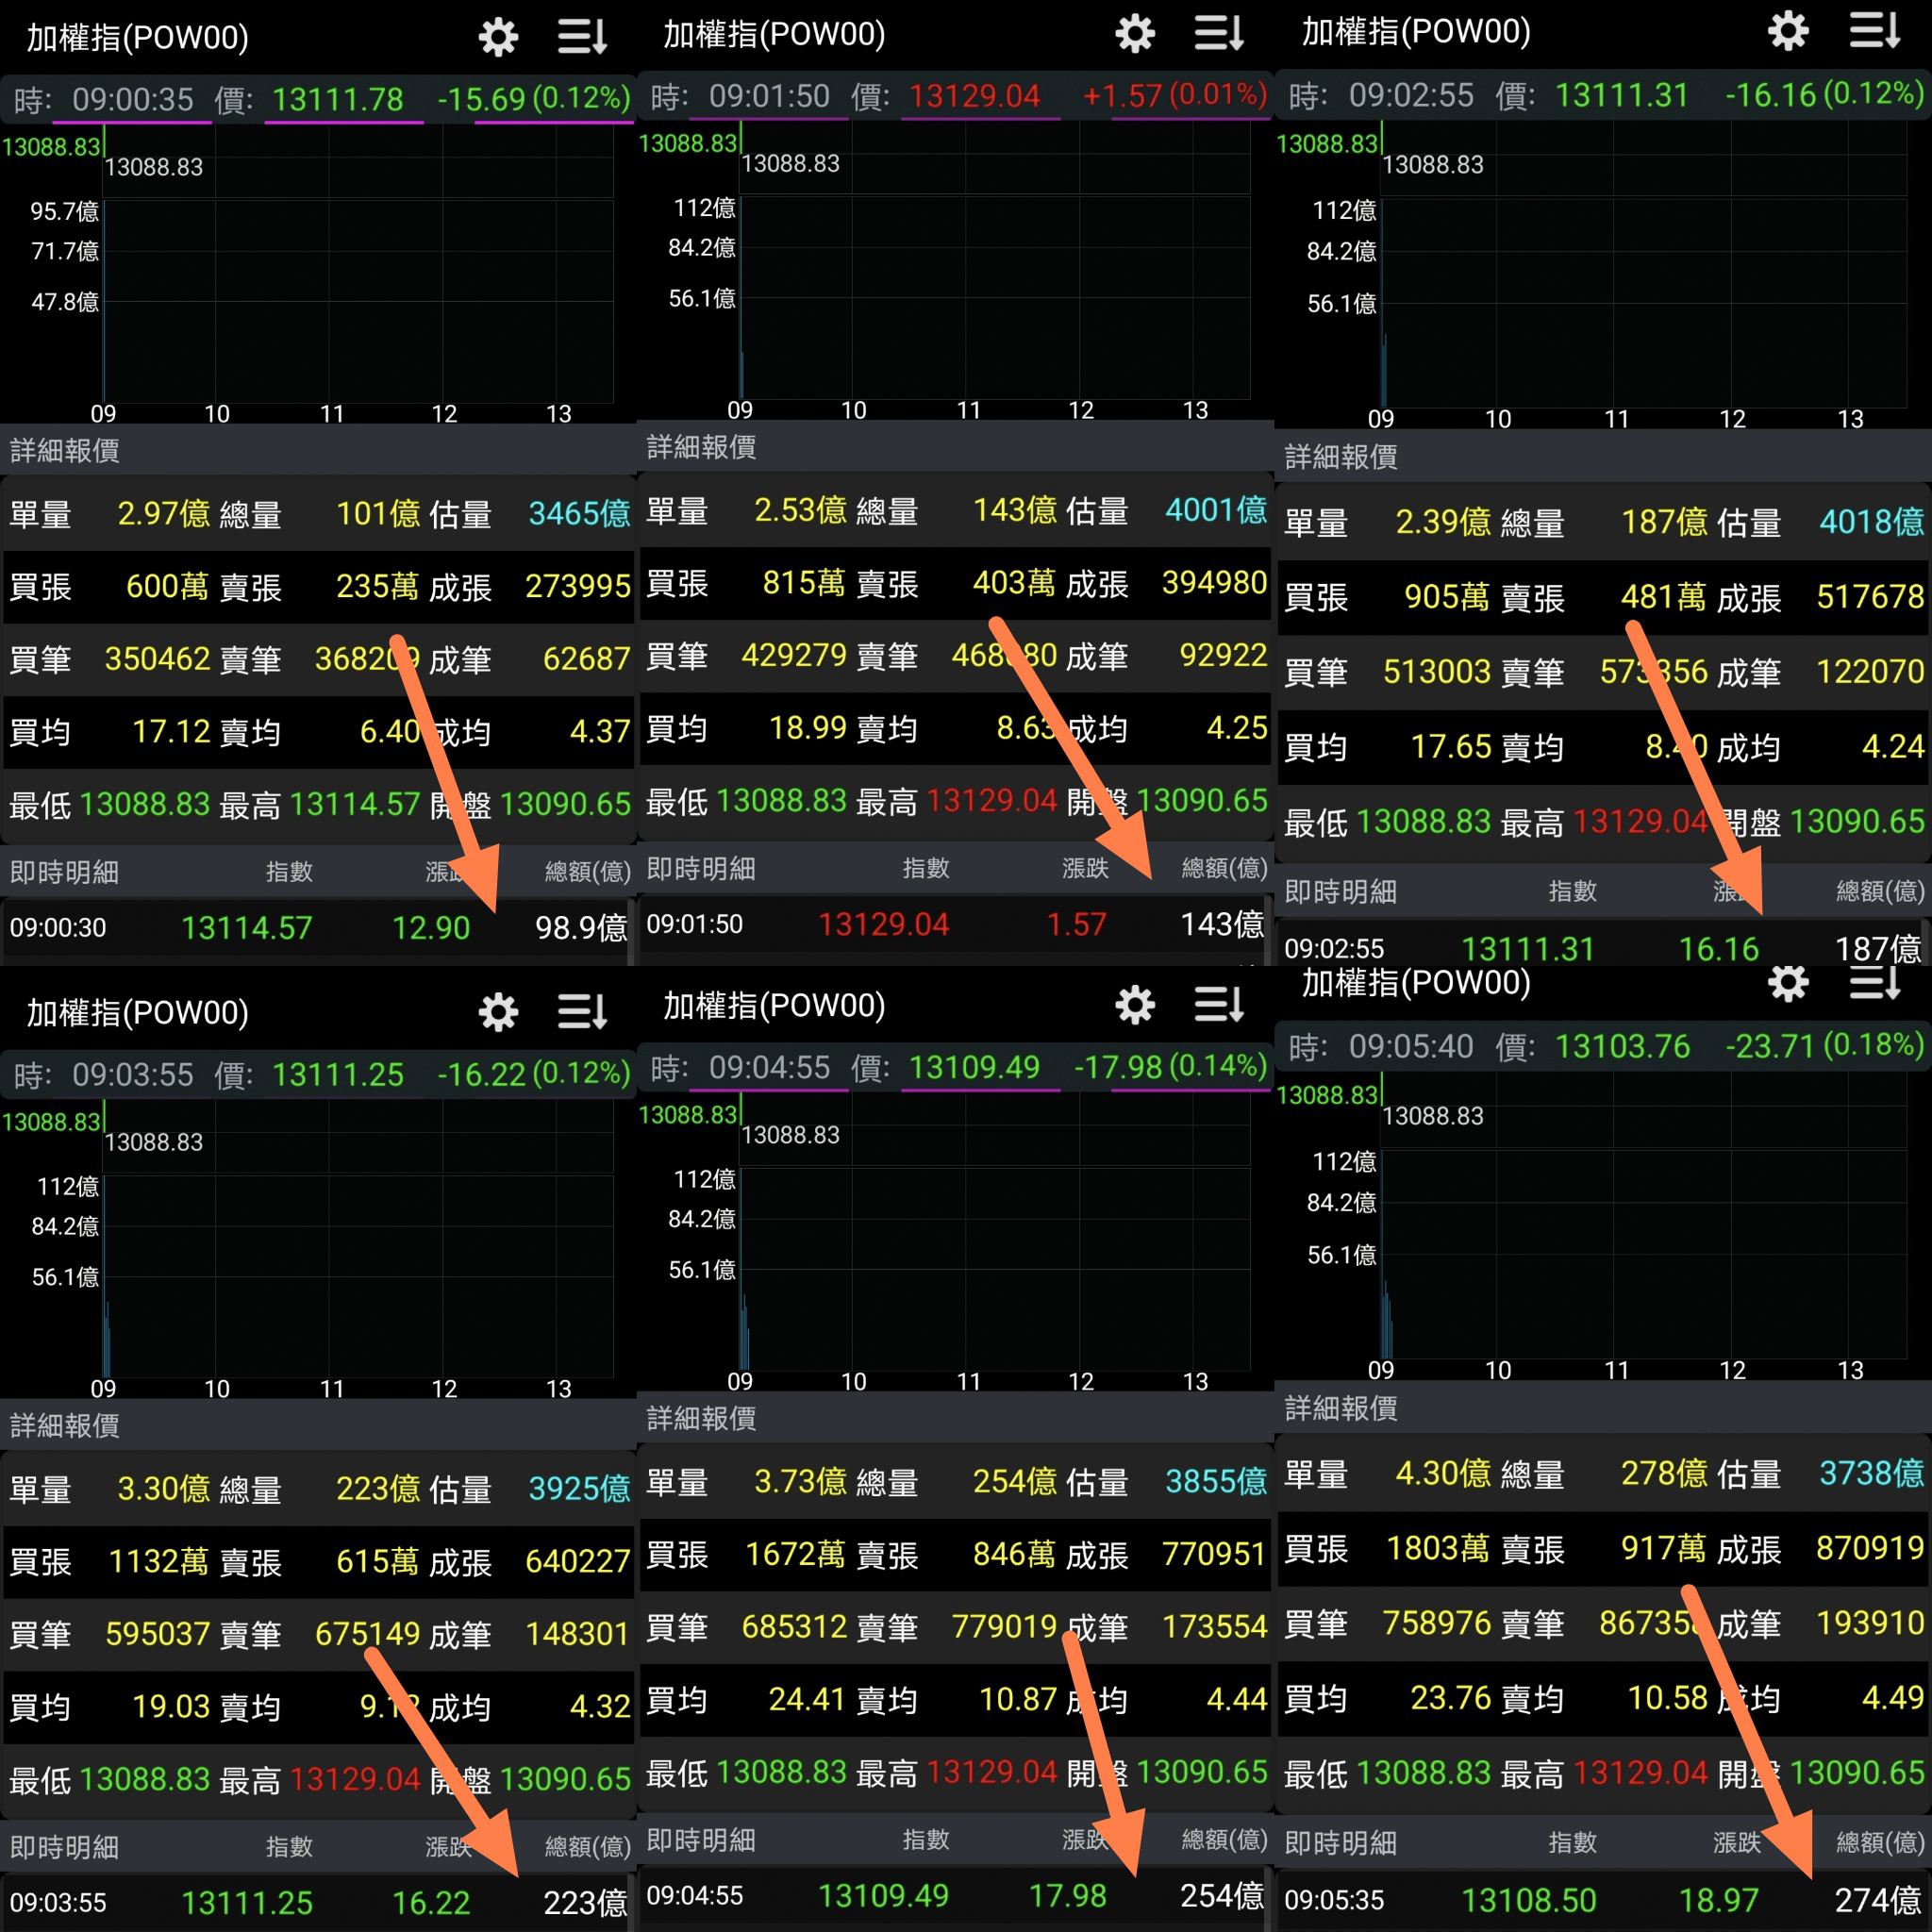Click the 估量 value 3465億
The height and width of the screenshot is (1932, 1932).
(579, 514)
